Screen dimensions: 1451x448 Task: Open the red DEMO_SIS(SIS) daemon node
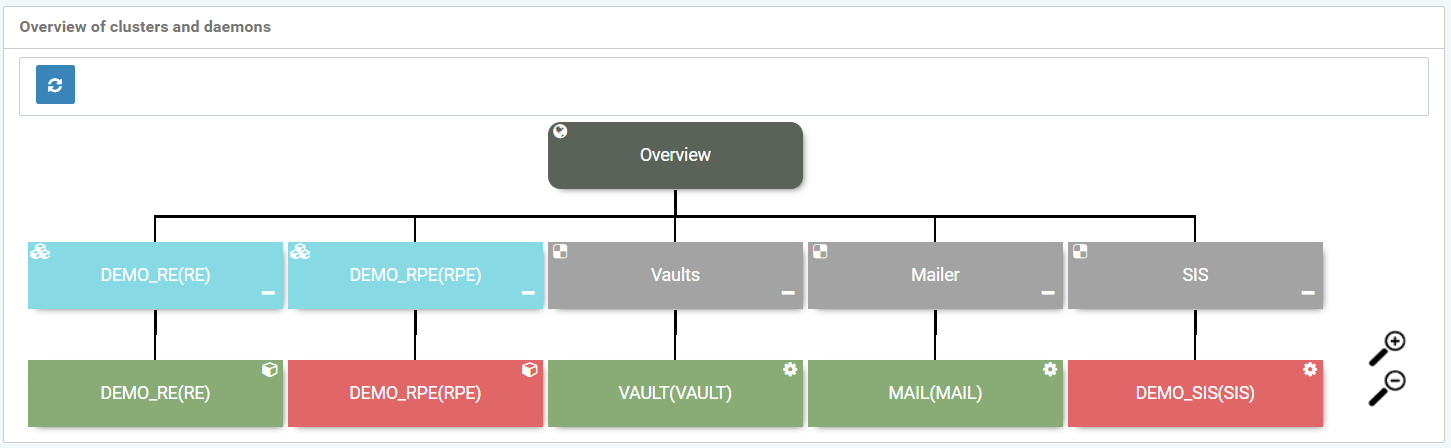click(1195, 394)
